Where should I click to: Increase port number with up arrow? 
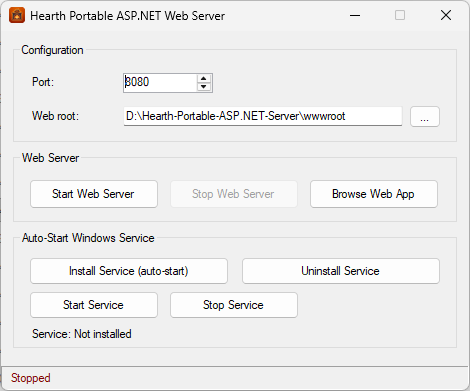tap(204, 79)
